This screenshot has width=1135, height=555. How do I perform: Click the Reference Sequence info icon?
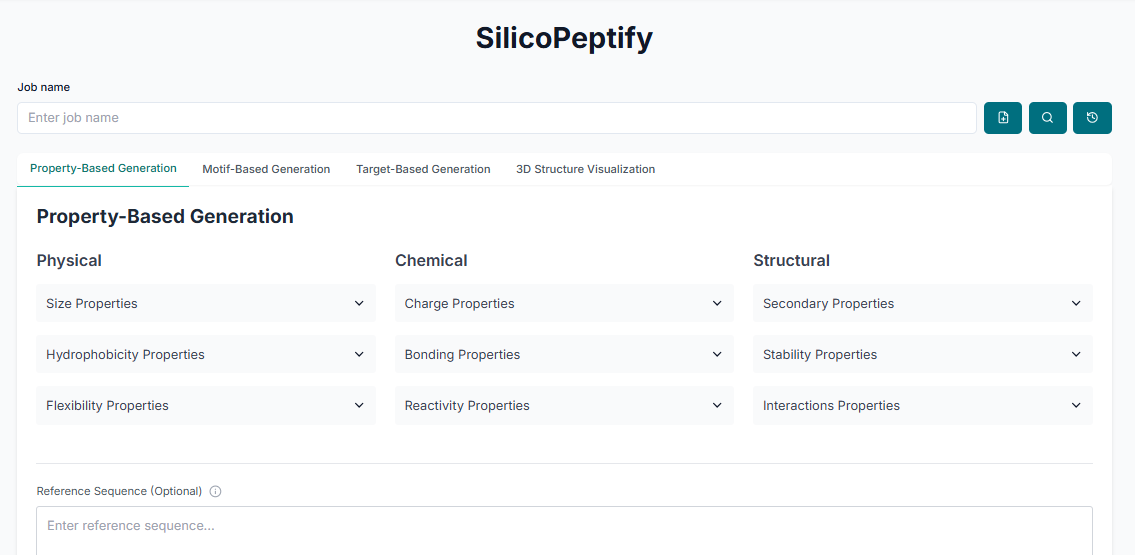point(215,492)
